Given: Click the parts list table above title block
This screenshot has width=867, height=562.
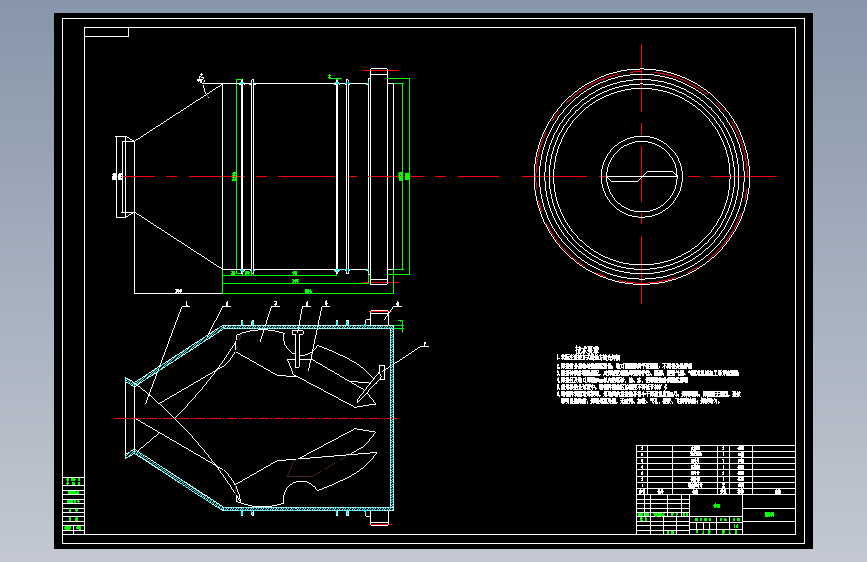Looking at the screenshot, I should (x=715, y=470).
